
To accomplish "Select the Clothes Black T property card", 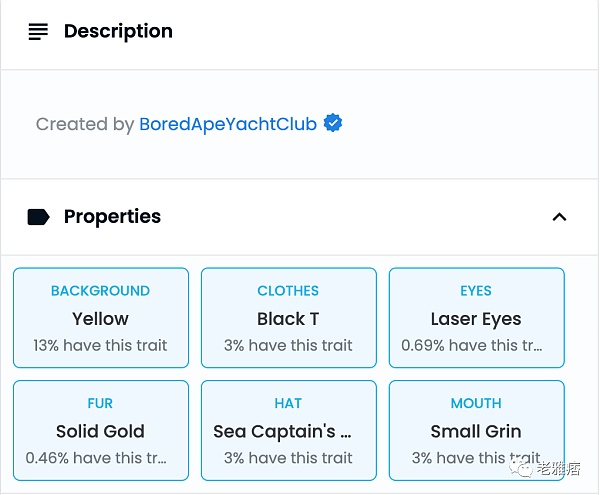I will click(x=288, y=318).
